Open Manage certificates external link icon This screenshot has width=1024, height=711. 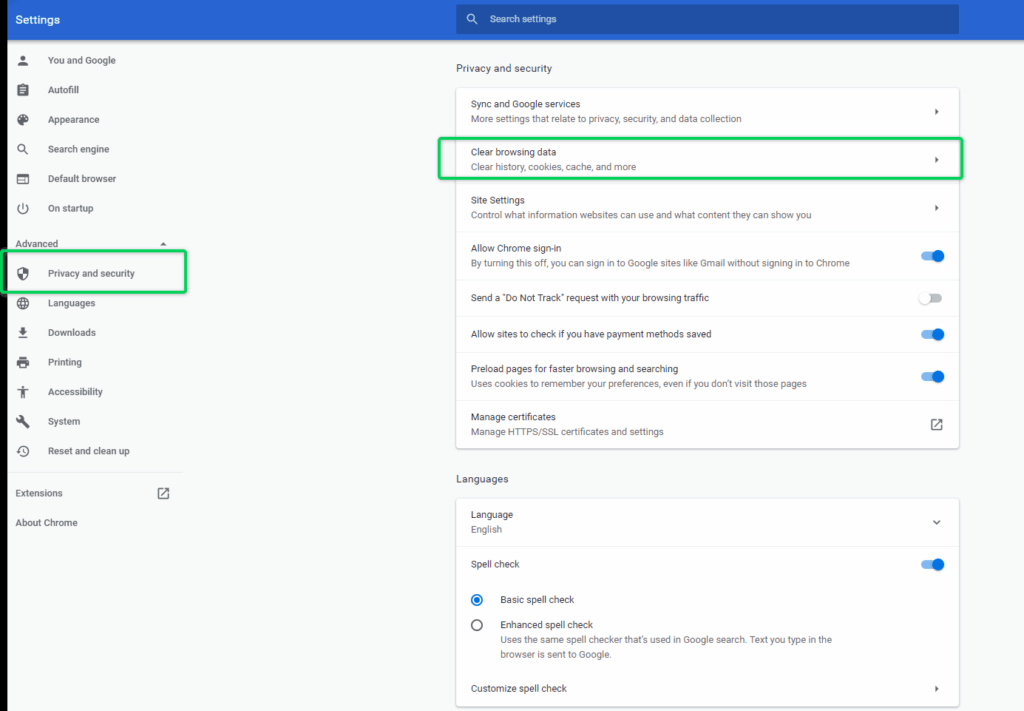click(936, 424)
